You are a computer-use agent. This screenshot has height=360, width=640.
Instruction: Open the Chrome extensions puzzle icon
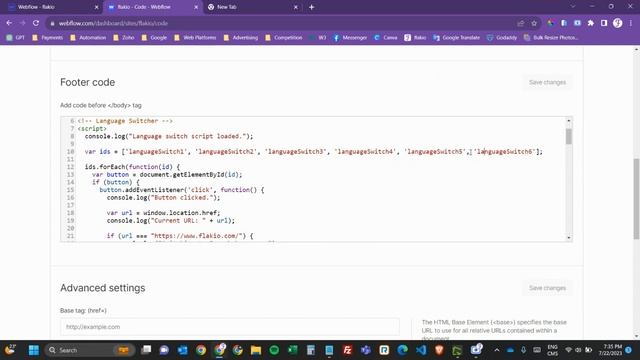pyautogui.click(x=591, y=23)
